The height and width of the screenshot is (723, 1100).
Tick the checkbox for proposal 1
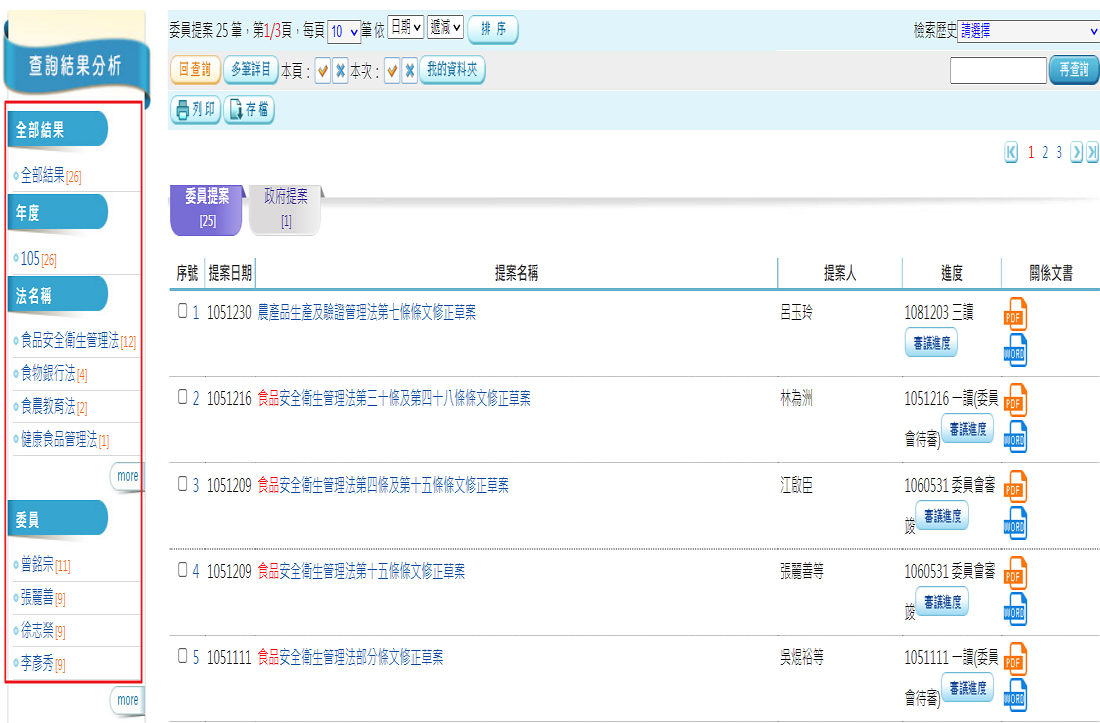(182, 312)
